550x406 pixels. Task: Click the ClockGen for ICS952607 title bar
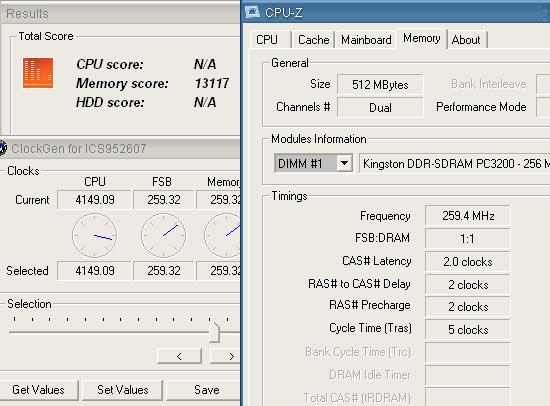point(120,148)
